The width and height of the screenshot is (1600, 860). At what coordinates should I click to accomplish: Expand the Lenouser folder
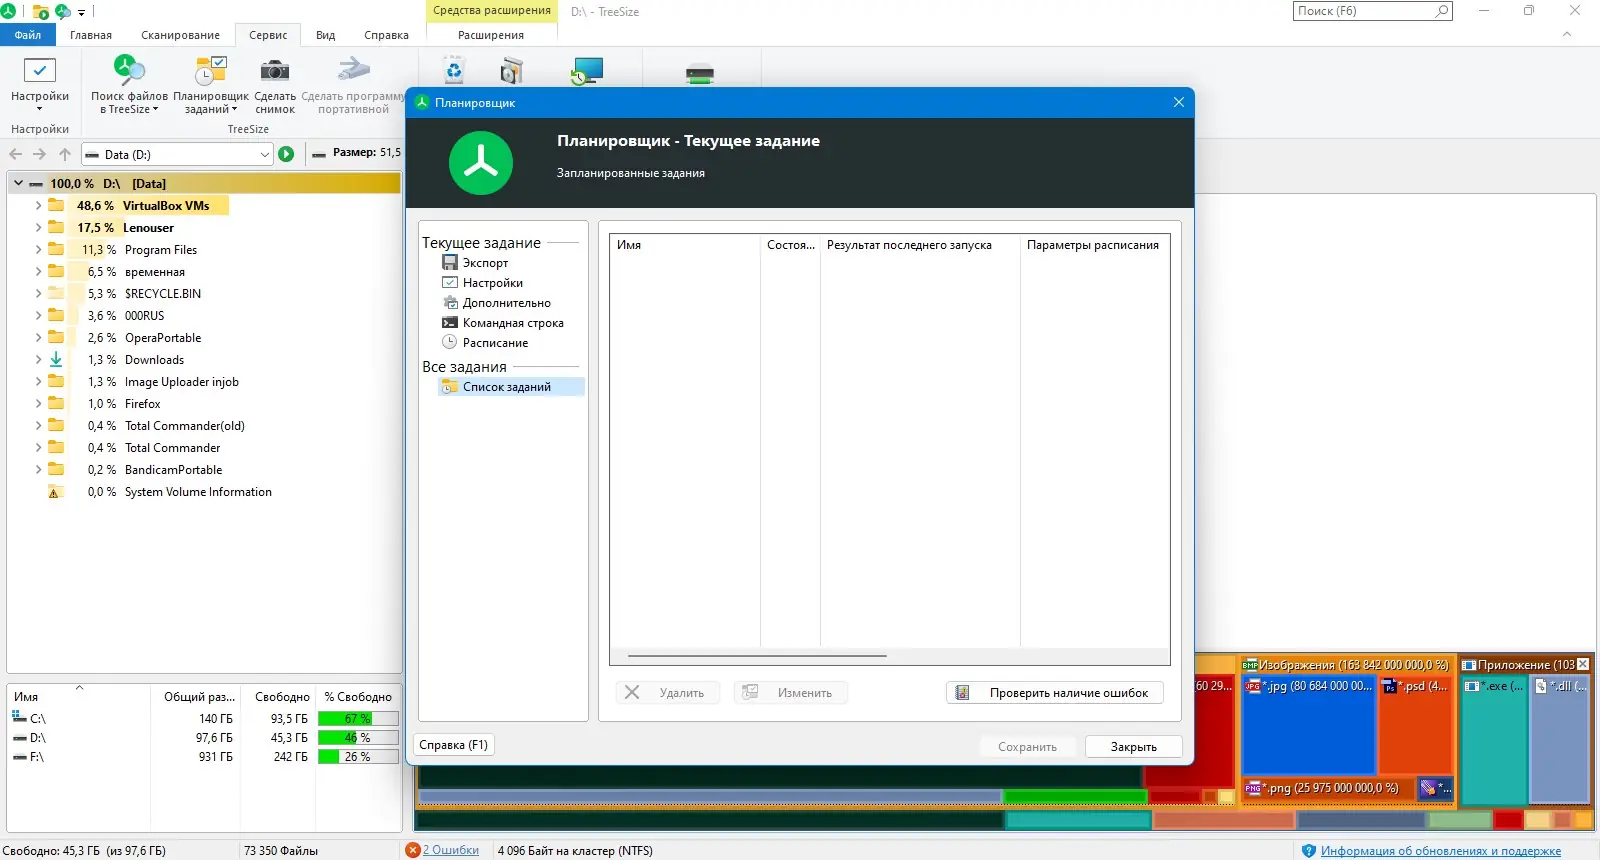[38, 228]
